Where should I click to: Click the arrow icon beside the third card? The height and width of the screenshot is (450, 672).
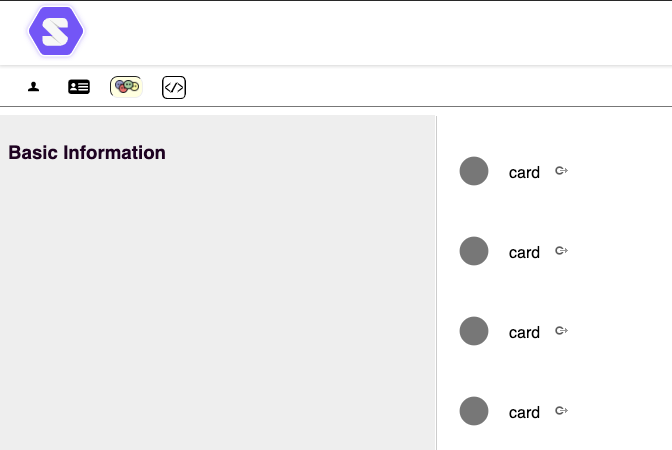tap(561, 331)
